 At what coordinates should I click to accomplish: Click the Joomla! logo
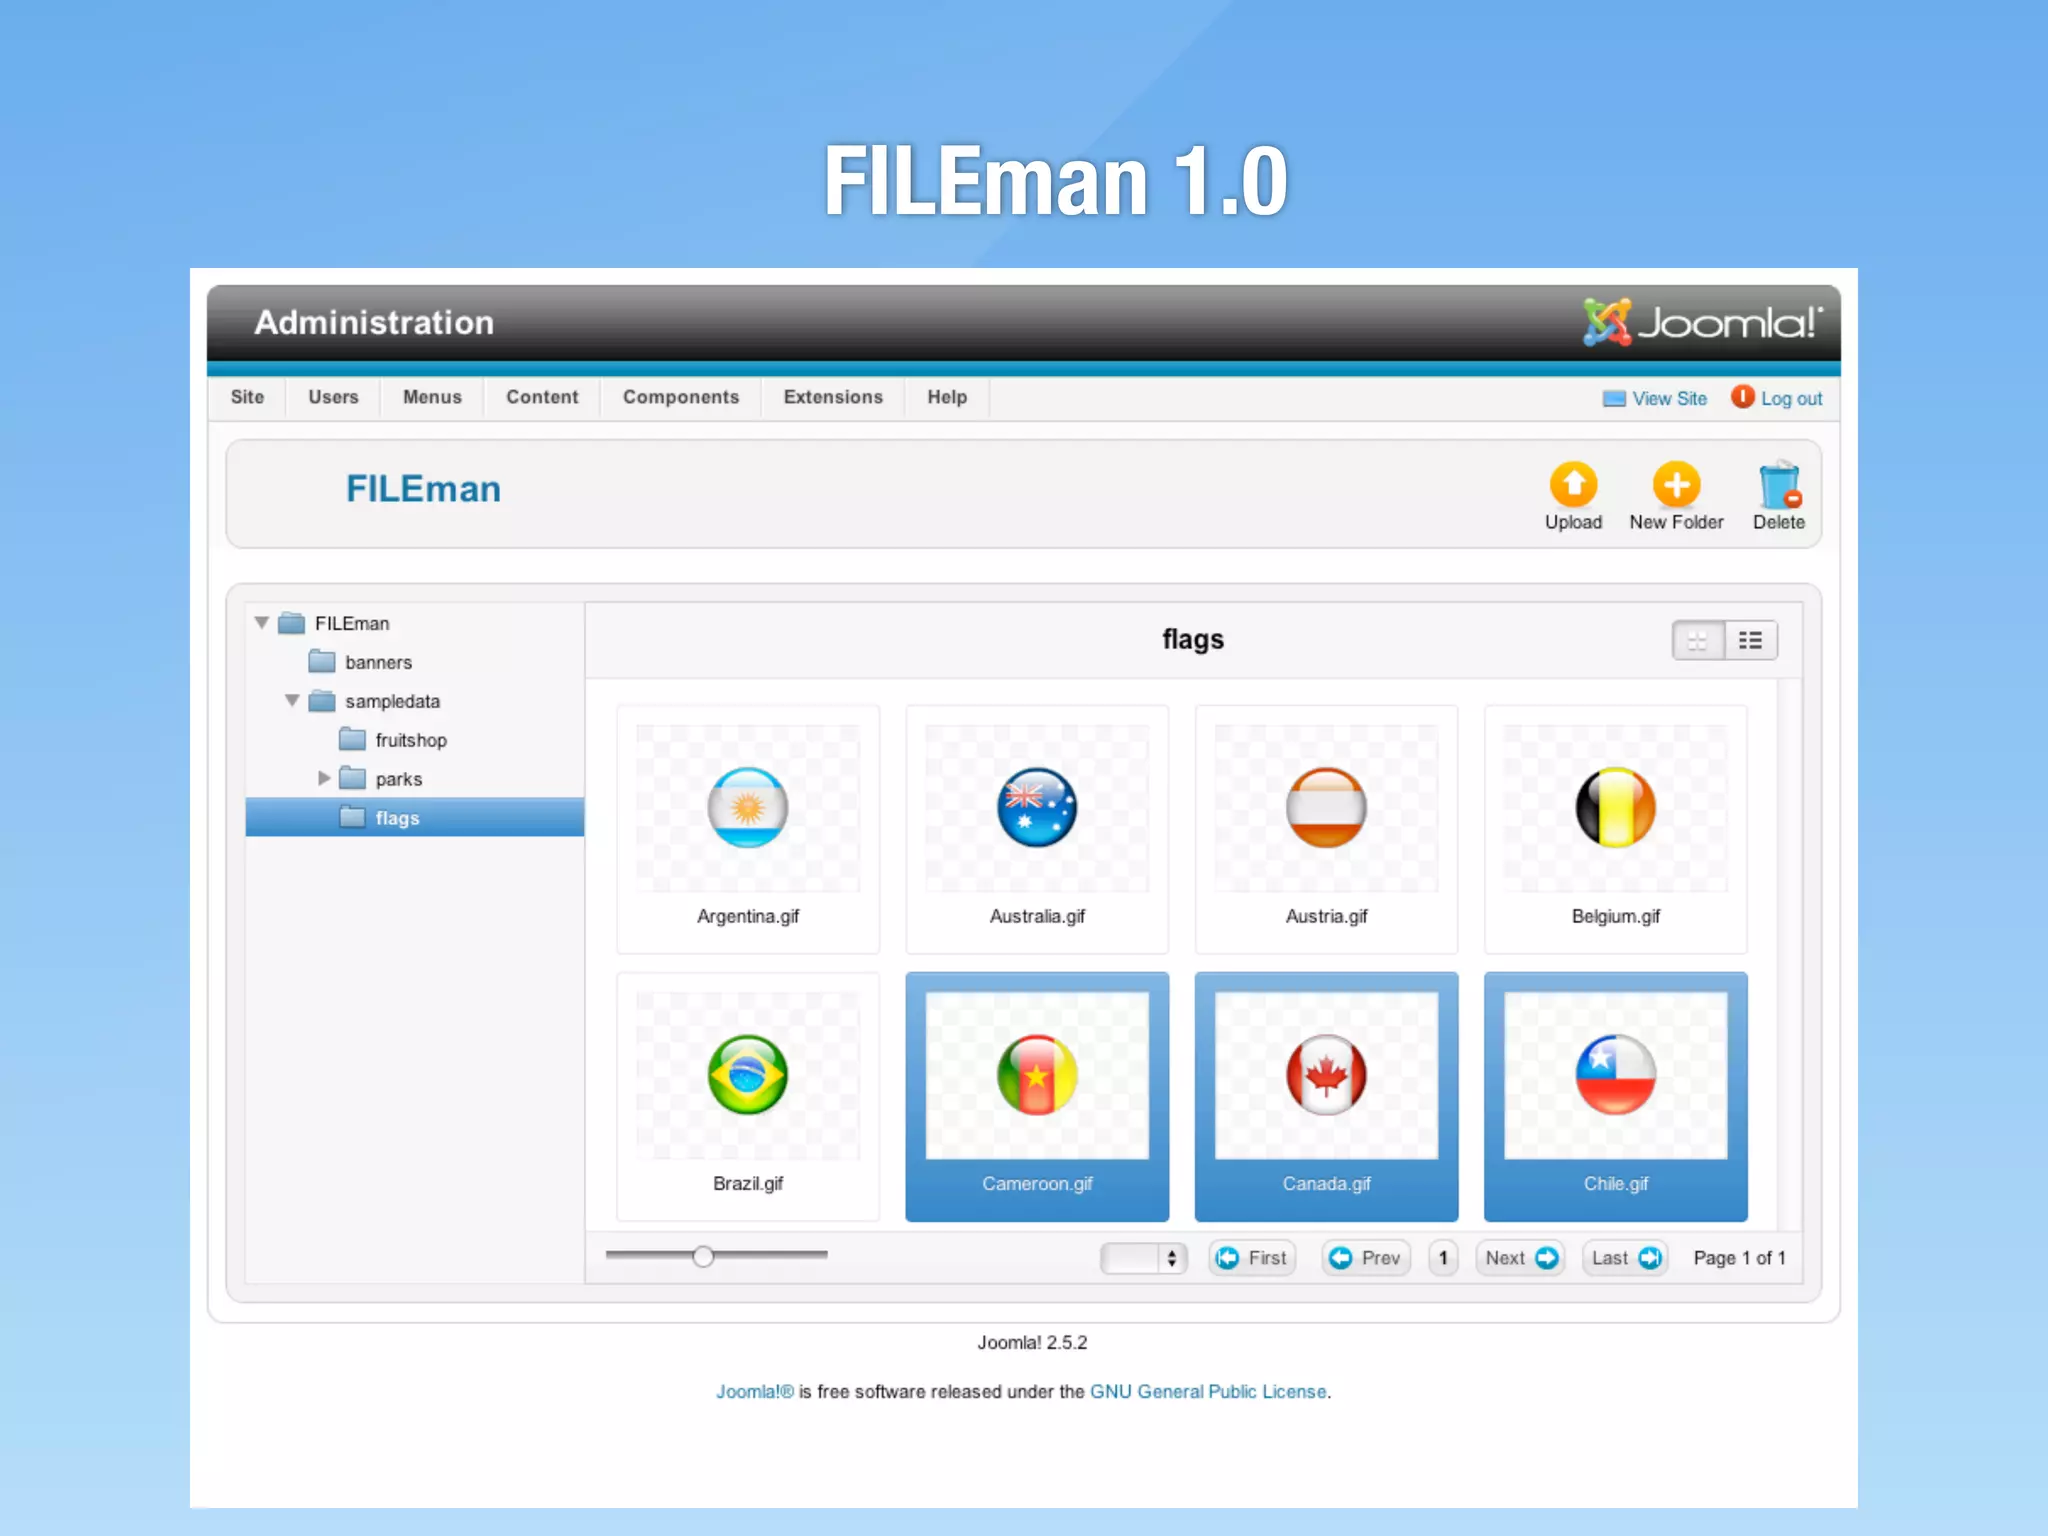point(1702,322)
